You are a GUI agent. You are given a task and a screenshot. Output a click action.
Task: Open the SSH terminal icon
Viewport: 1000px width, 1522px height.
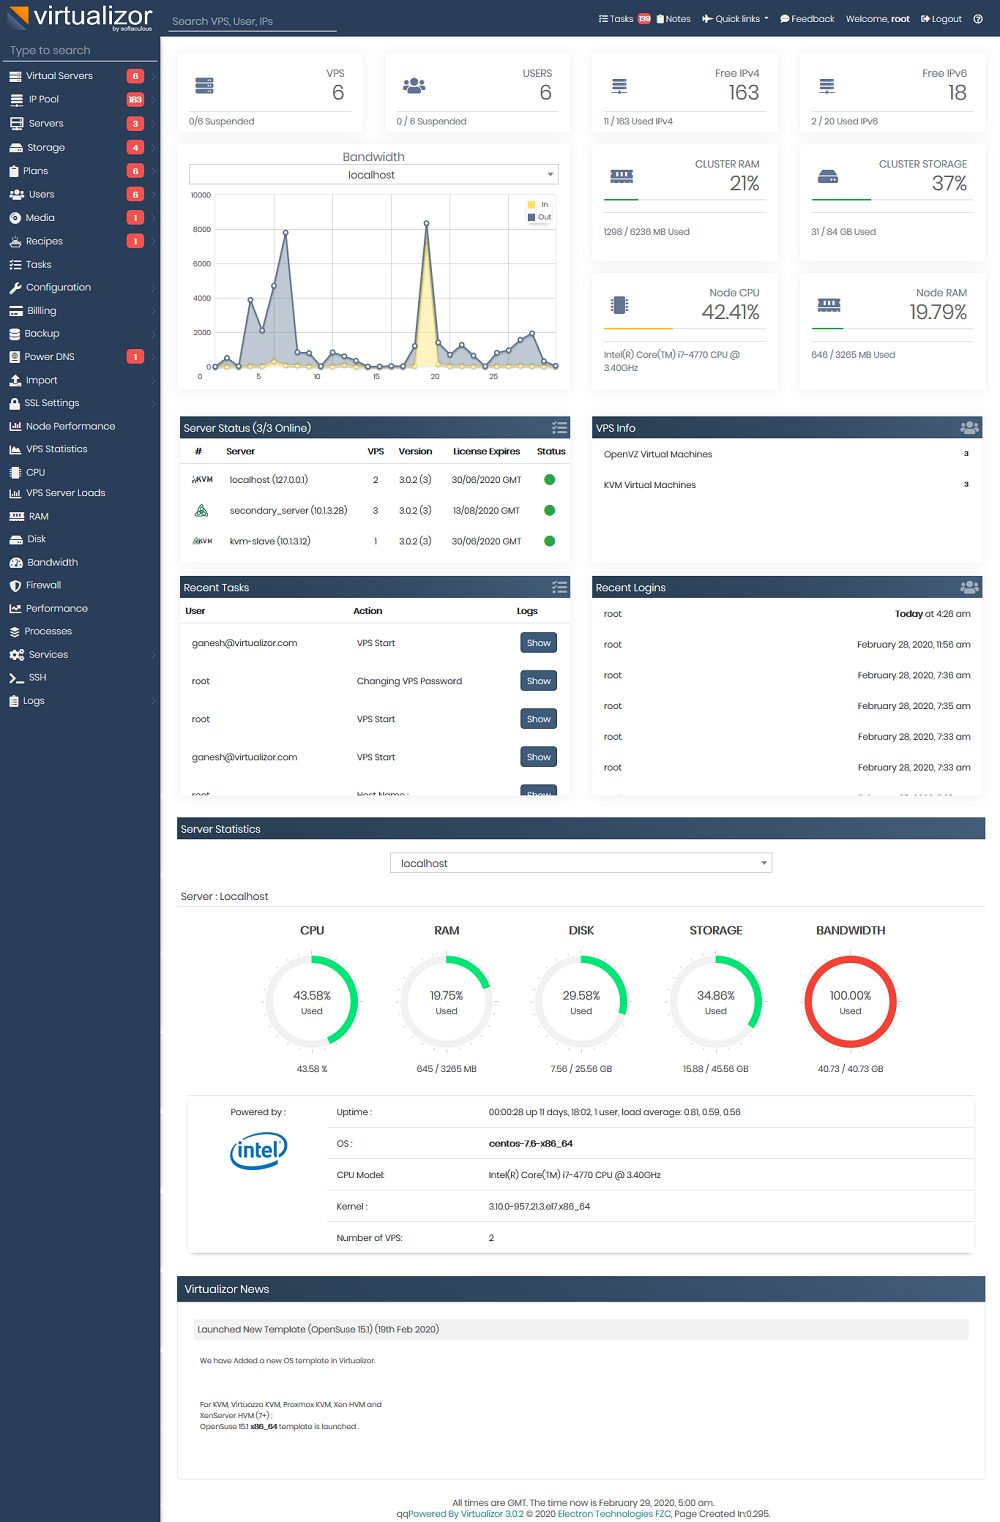click(x=15, y=677)
